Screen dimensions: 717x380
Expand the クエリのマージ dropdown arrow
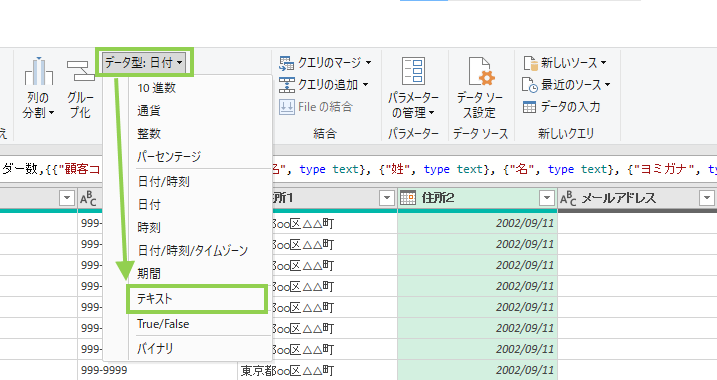pyautogui.click(x=368, y=63)
